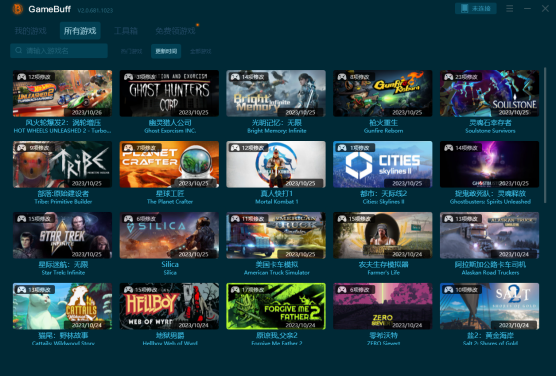Open the 免费领游戏 tab

[x=176, y=31]
